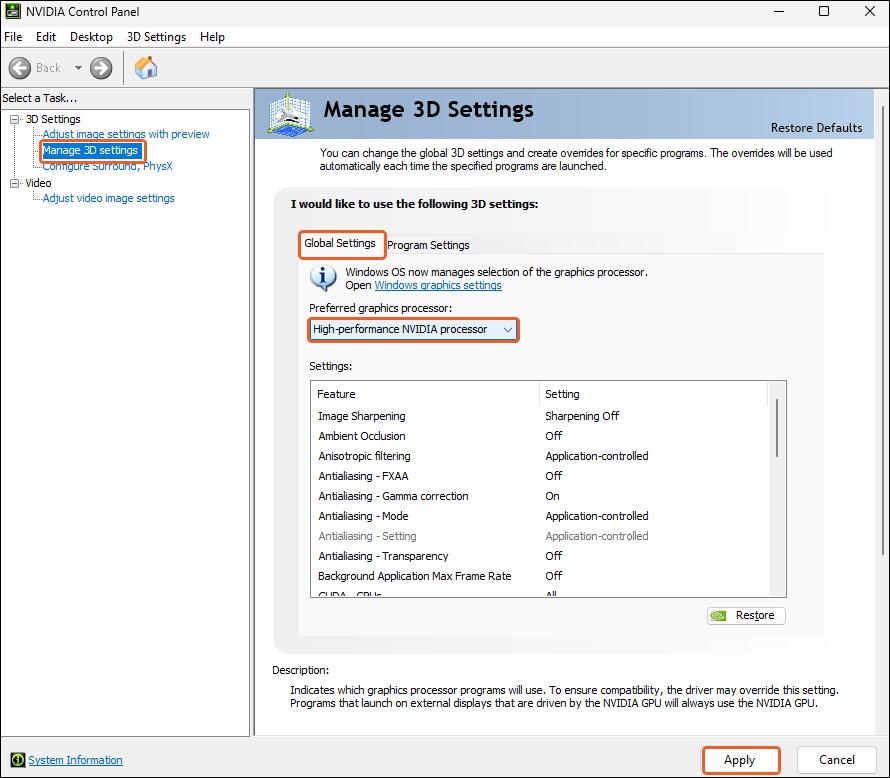
Task: Click Application-controlled value for Anisotropic filtering
Action: coord(597,456)
